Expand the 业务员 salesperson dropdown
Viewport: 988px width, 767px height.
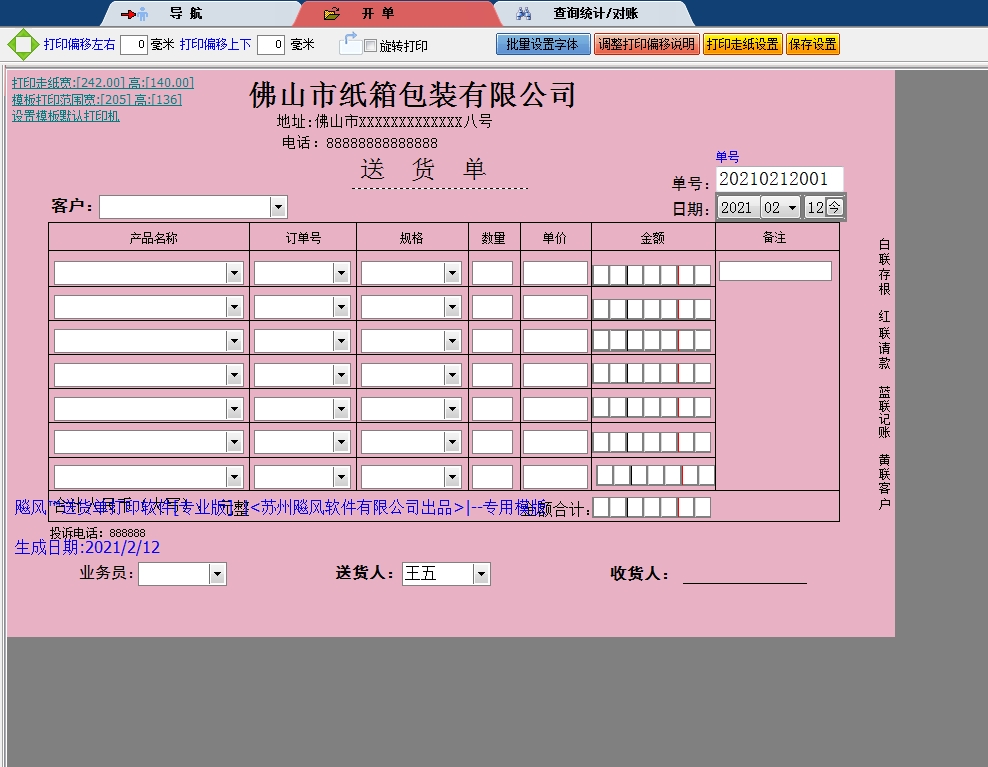217,574
